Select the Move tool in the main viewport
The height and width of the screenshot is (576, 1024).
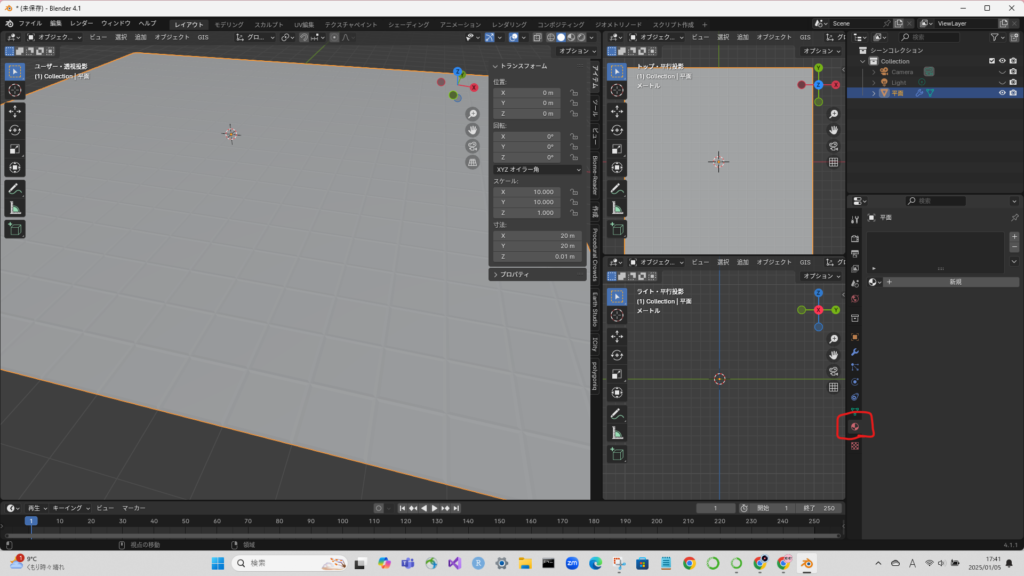[15, 110]
